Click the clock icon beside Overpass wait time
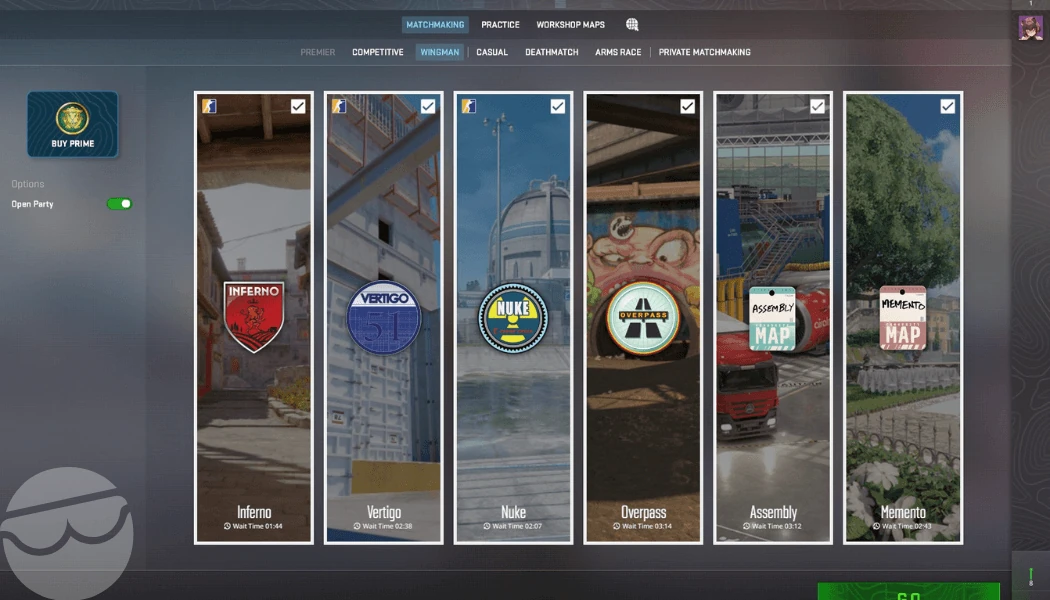 point(617,526)
